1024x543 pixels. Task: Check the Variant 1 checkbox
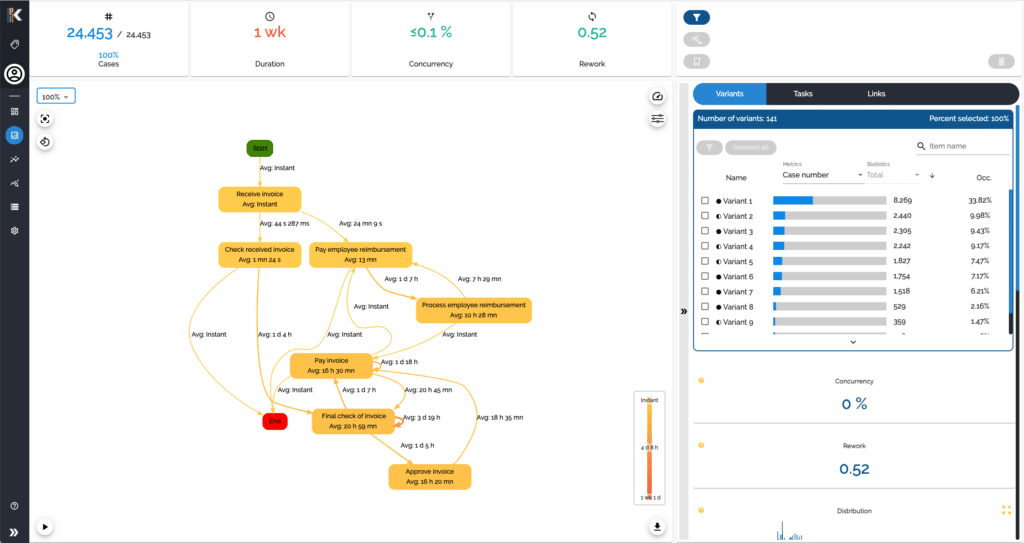(705, 201)
